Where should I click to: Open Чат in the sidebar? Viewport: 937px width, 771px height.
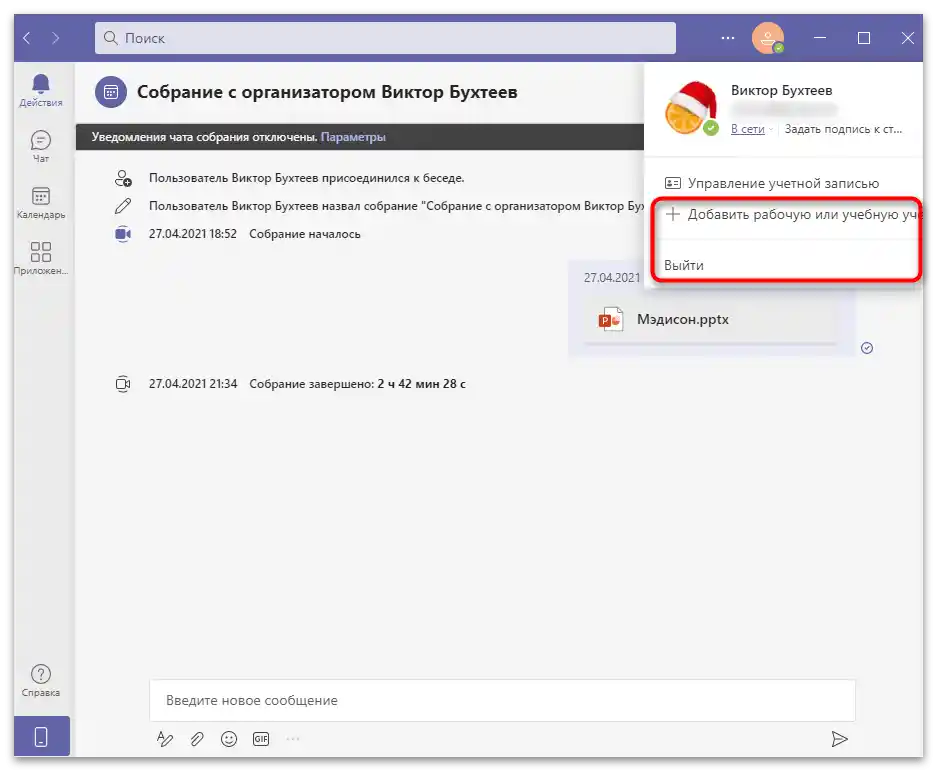41,147
